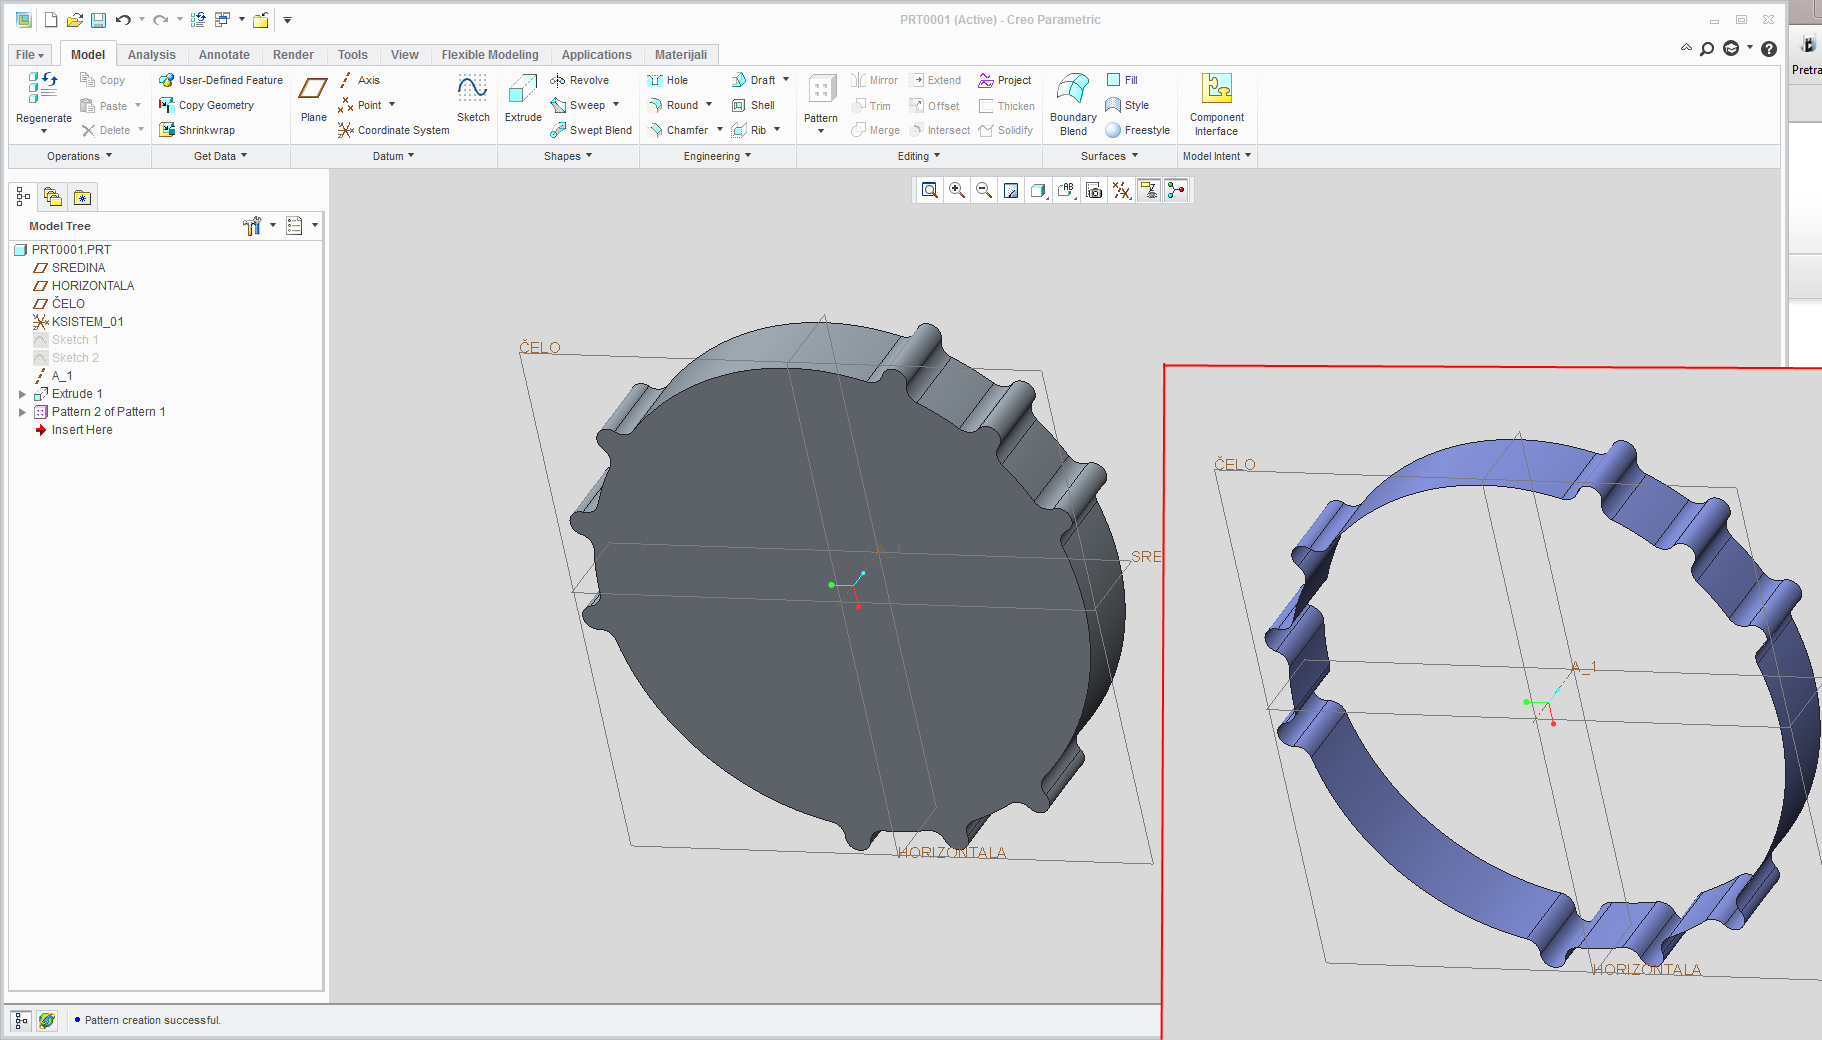Open the View ribbon tab
This screenshot has width=1822, height=1040.
click(404, 55)
